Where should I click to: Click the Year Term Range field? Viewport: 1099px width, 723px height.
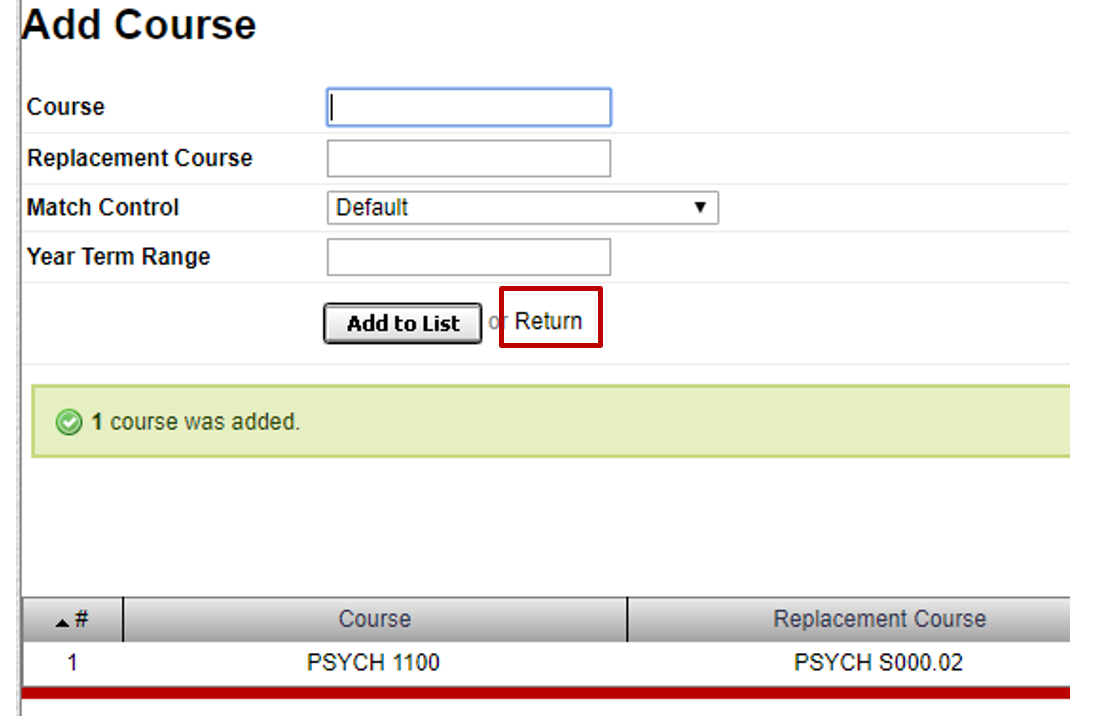[469, 257]
